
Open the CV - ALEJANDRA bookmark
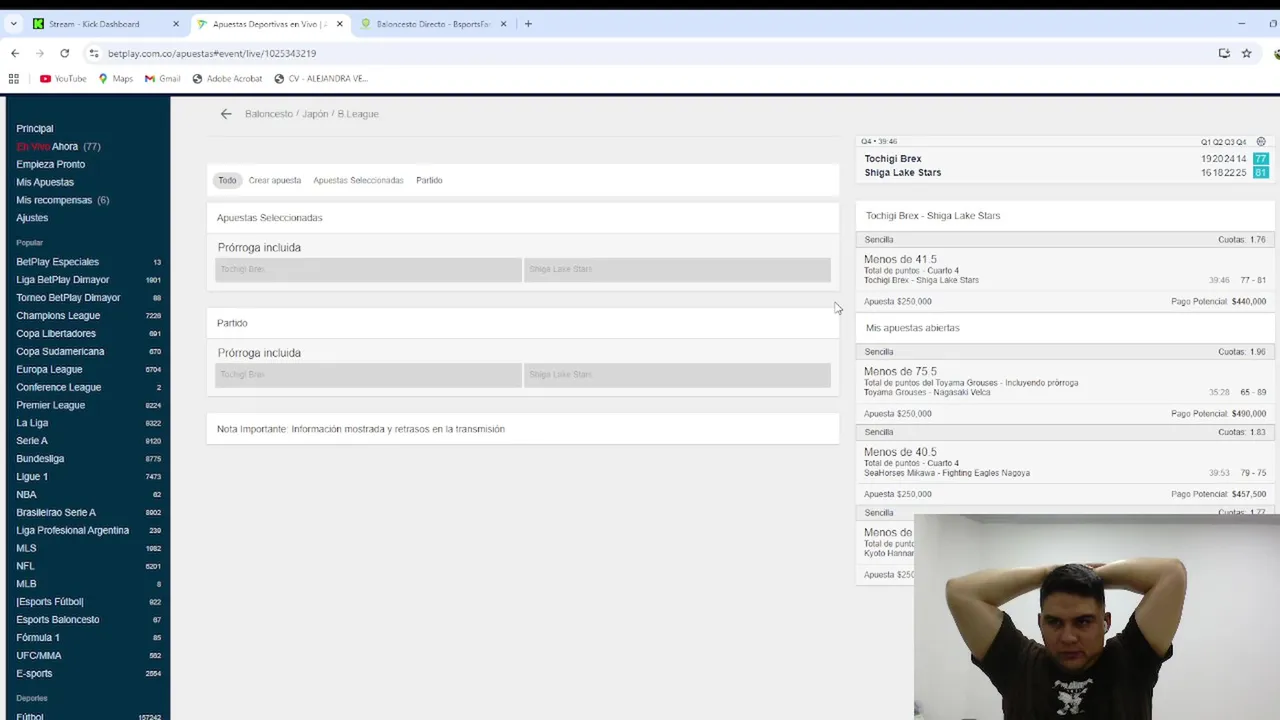(x=321, y=78)
